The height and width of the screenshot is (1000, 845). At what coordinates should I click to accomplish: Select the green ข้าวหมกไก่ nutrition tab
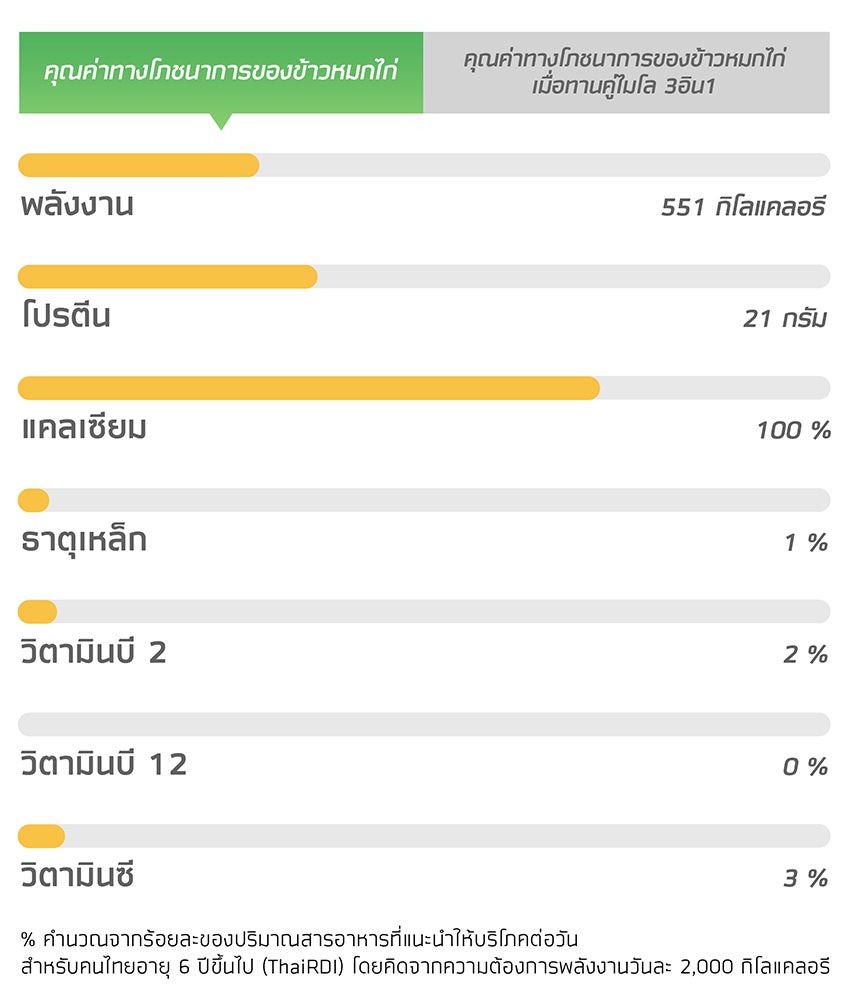[221, 72]
